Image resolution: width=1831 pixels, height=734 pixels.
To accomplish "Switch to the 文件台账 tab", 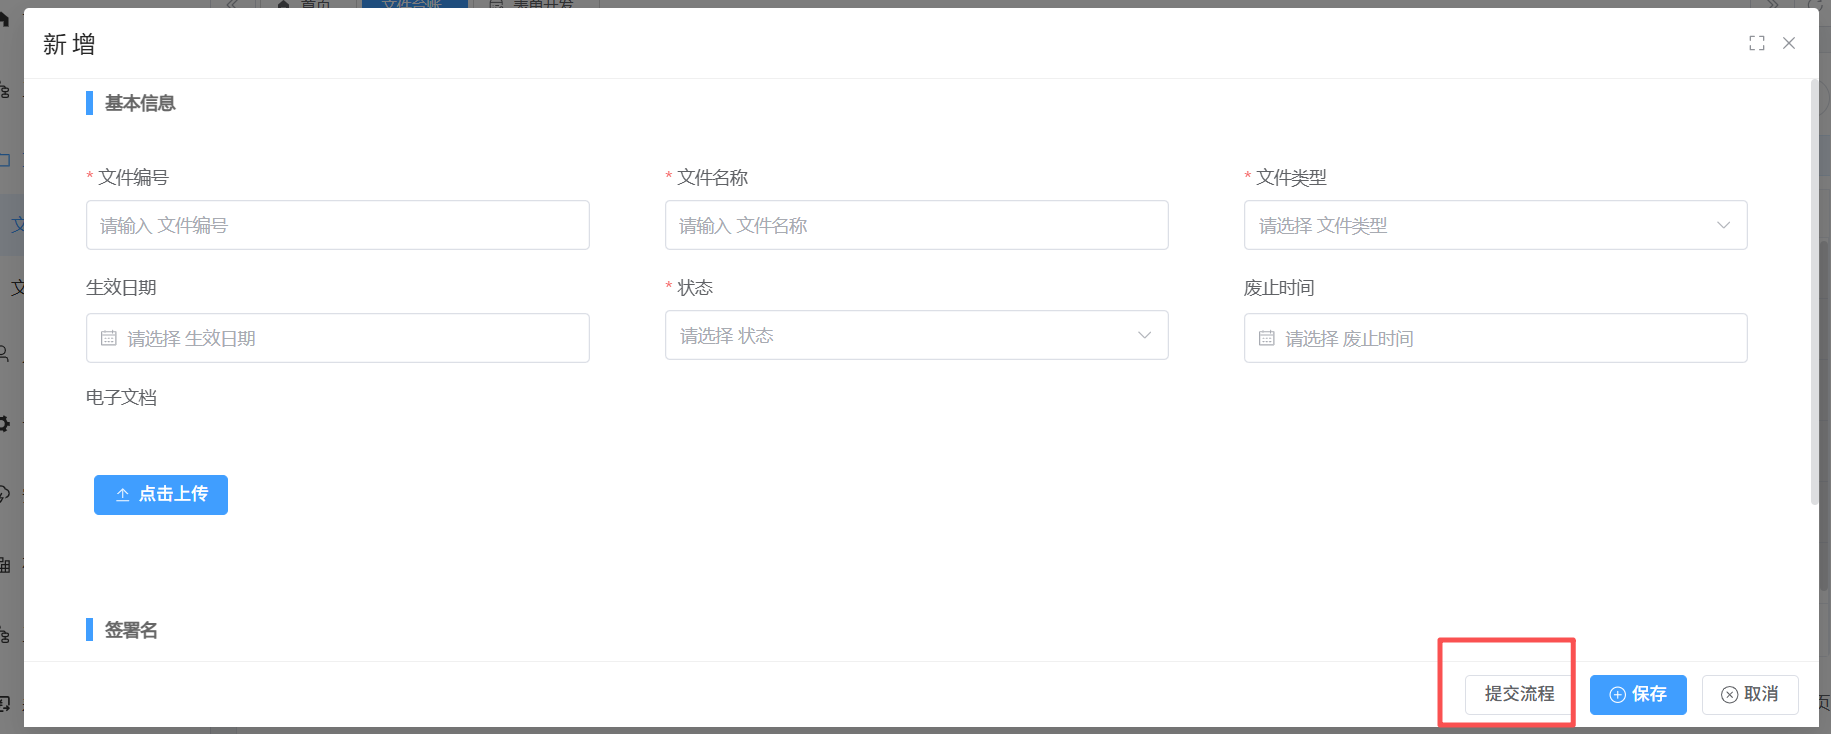I will coord(412,4).
